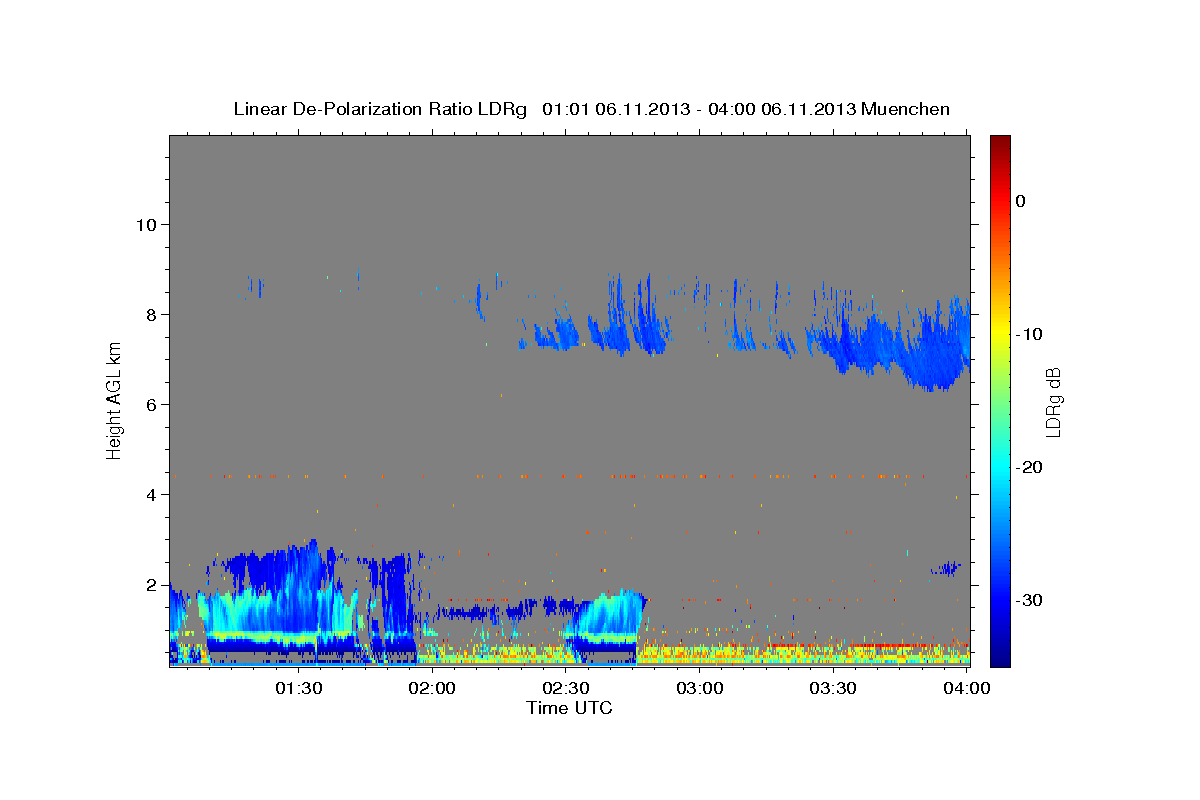
Task: Click the colorbar value -30
Action: point(1030,600)
